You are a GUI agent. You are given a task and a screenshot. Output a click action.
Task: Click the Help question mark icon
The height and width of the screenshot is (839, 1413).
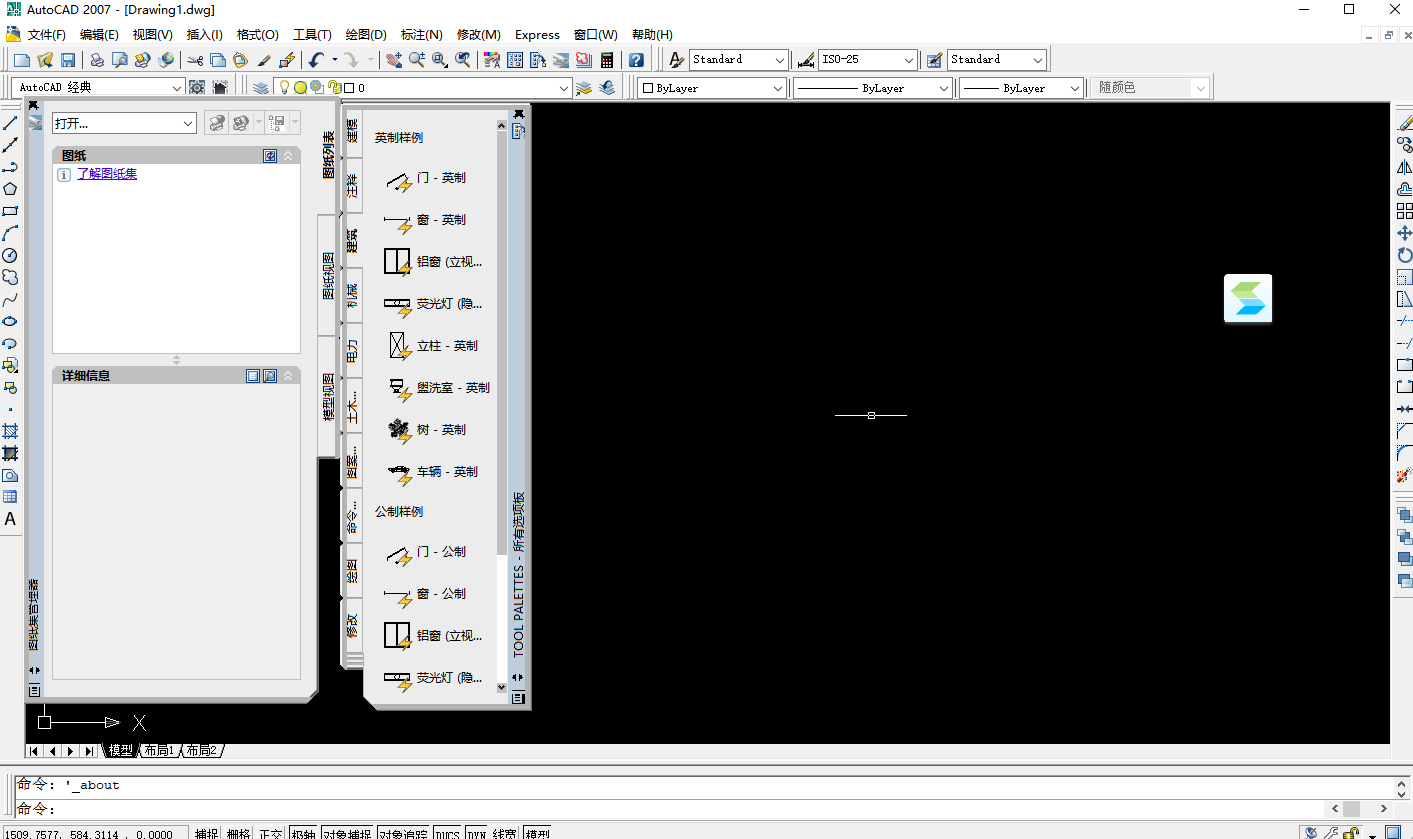636,60
